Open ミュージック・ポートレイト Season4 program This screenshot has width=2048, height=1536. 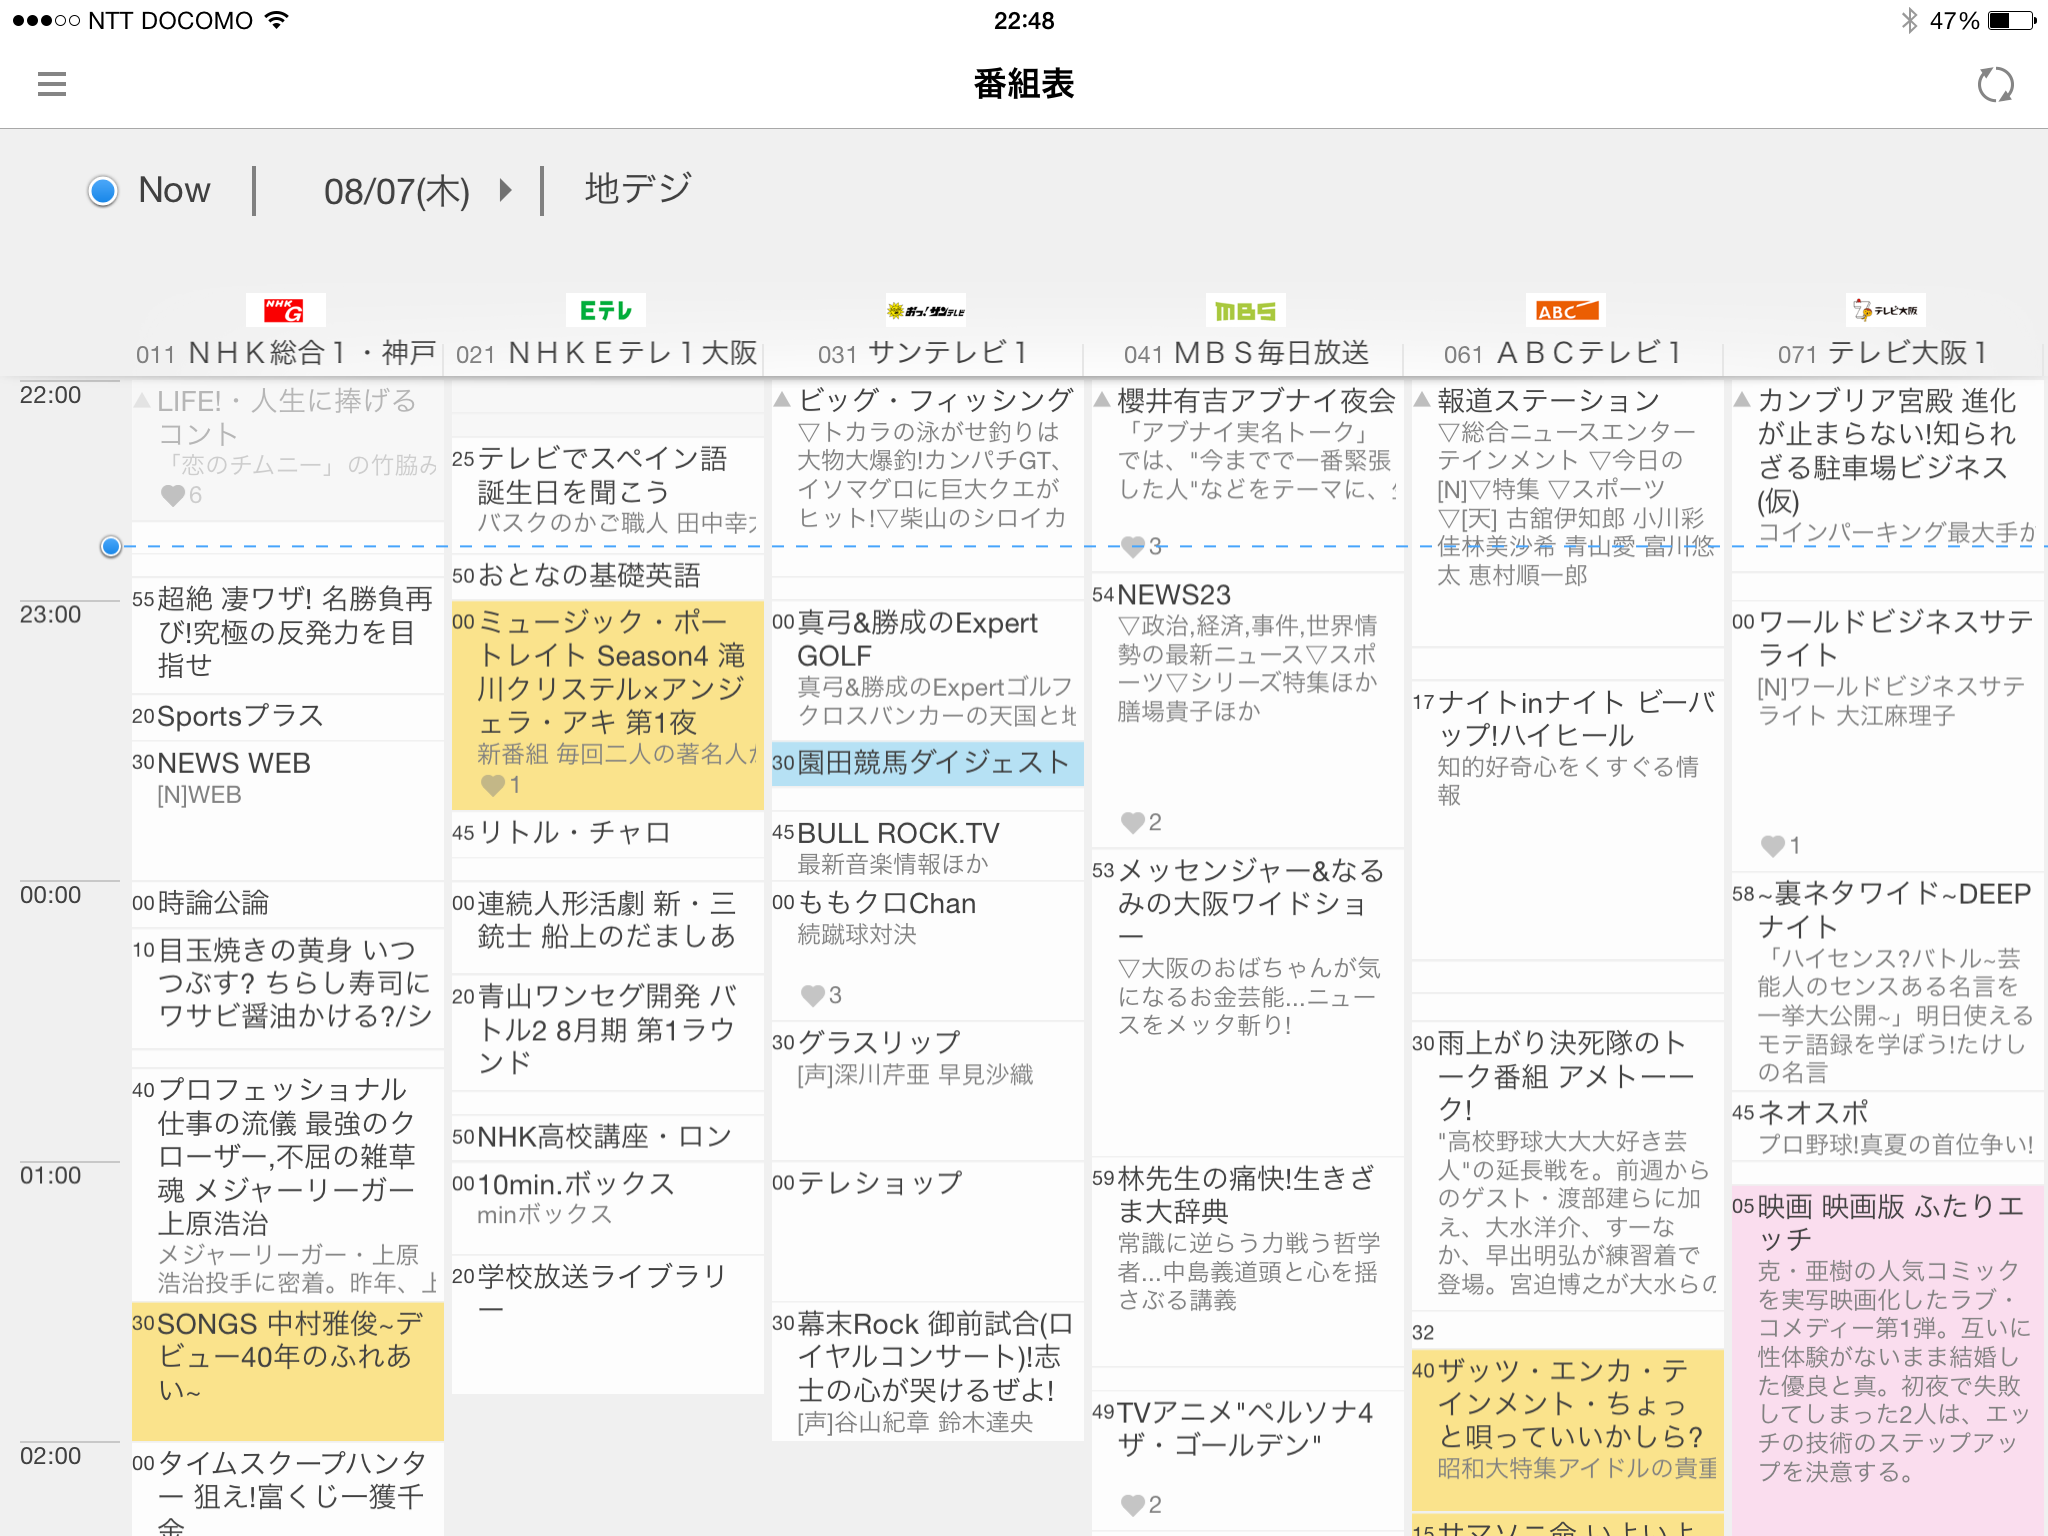[x=608, y=704]
